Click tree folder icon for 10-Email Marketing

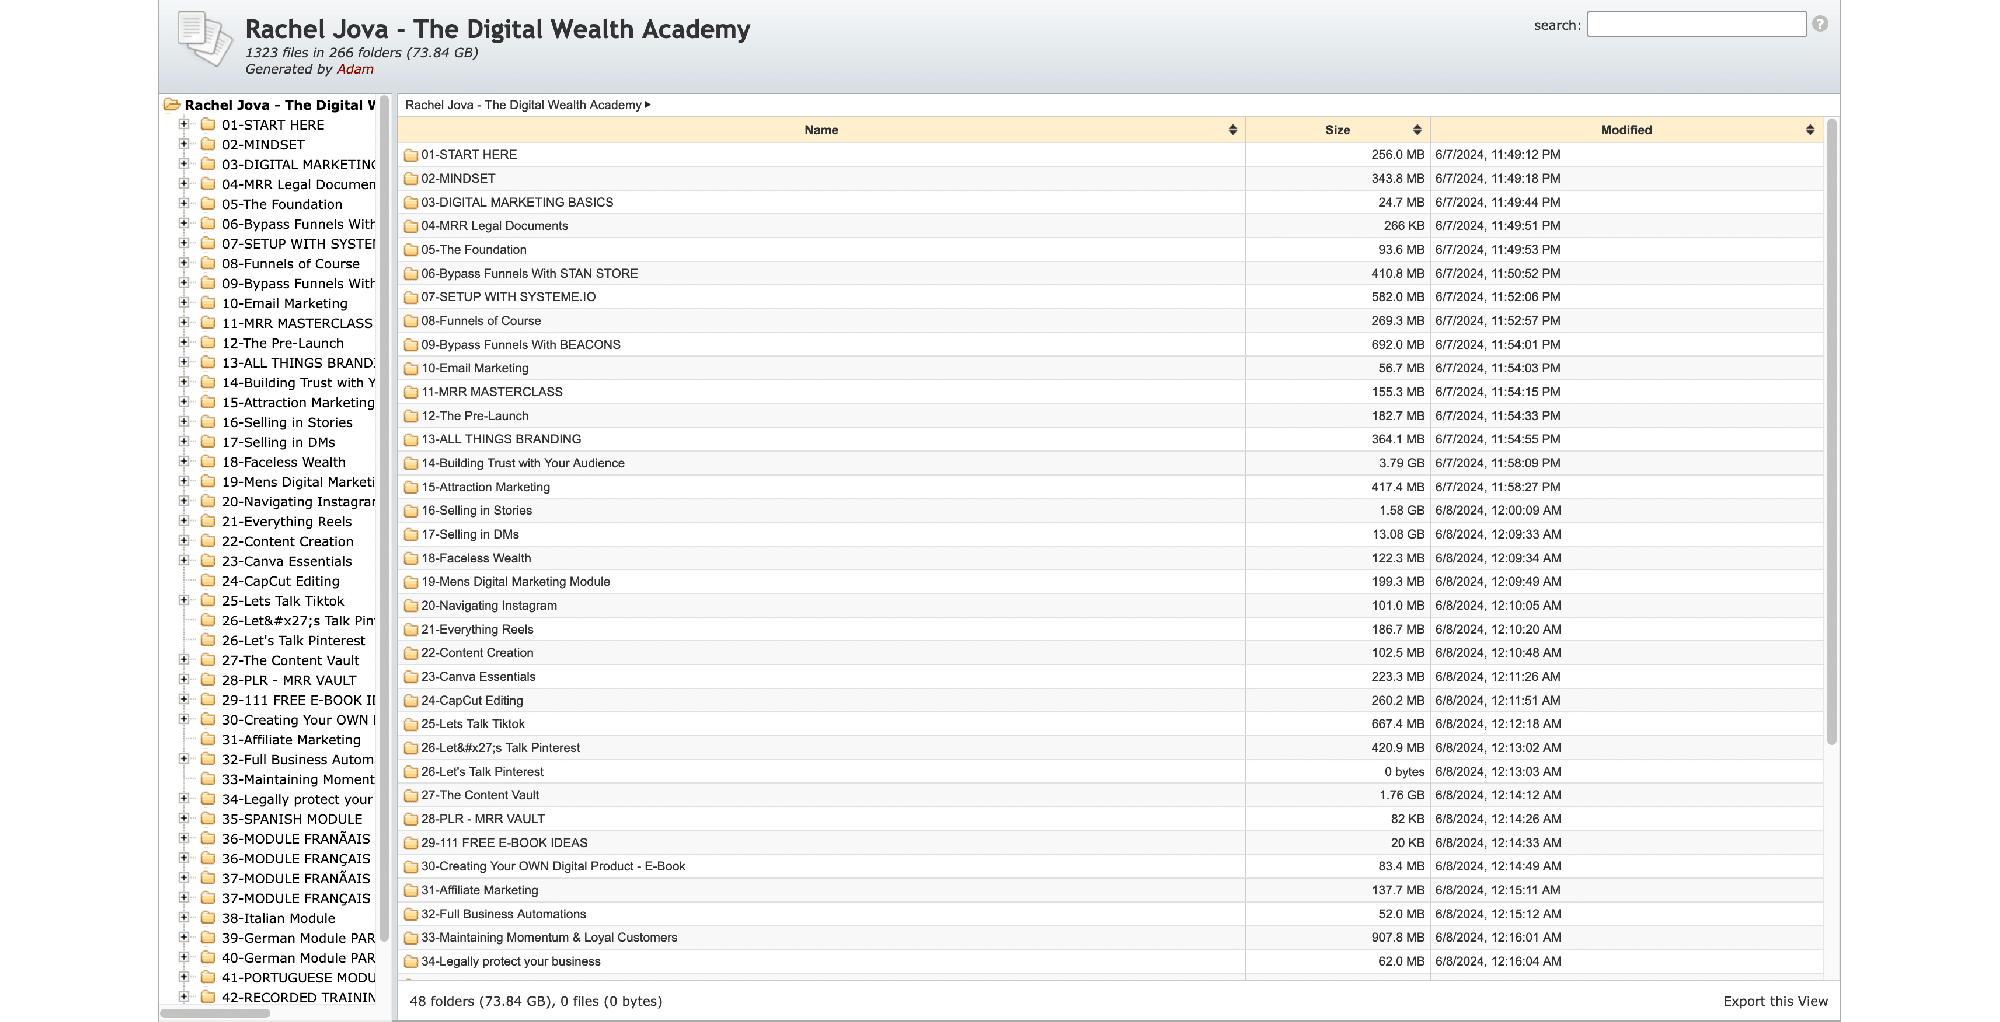(x=208, y=303)
